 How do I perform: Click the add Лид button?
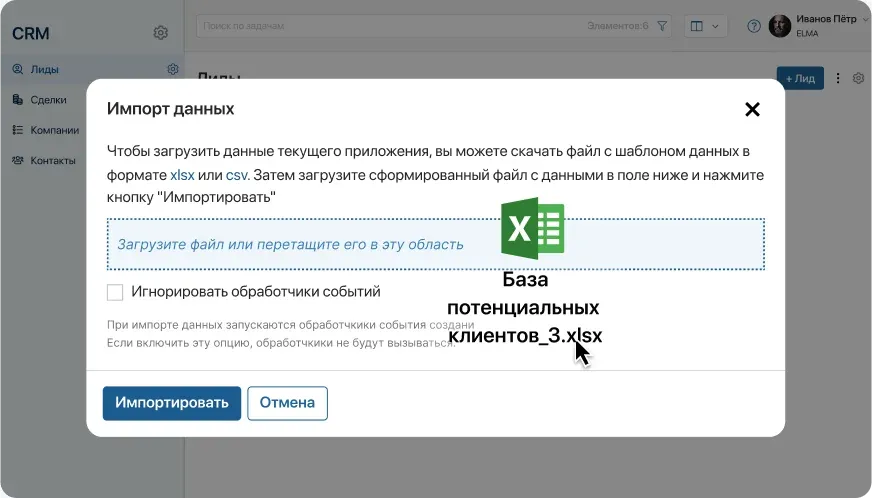(800, 78)
